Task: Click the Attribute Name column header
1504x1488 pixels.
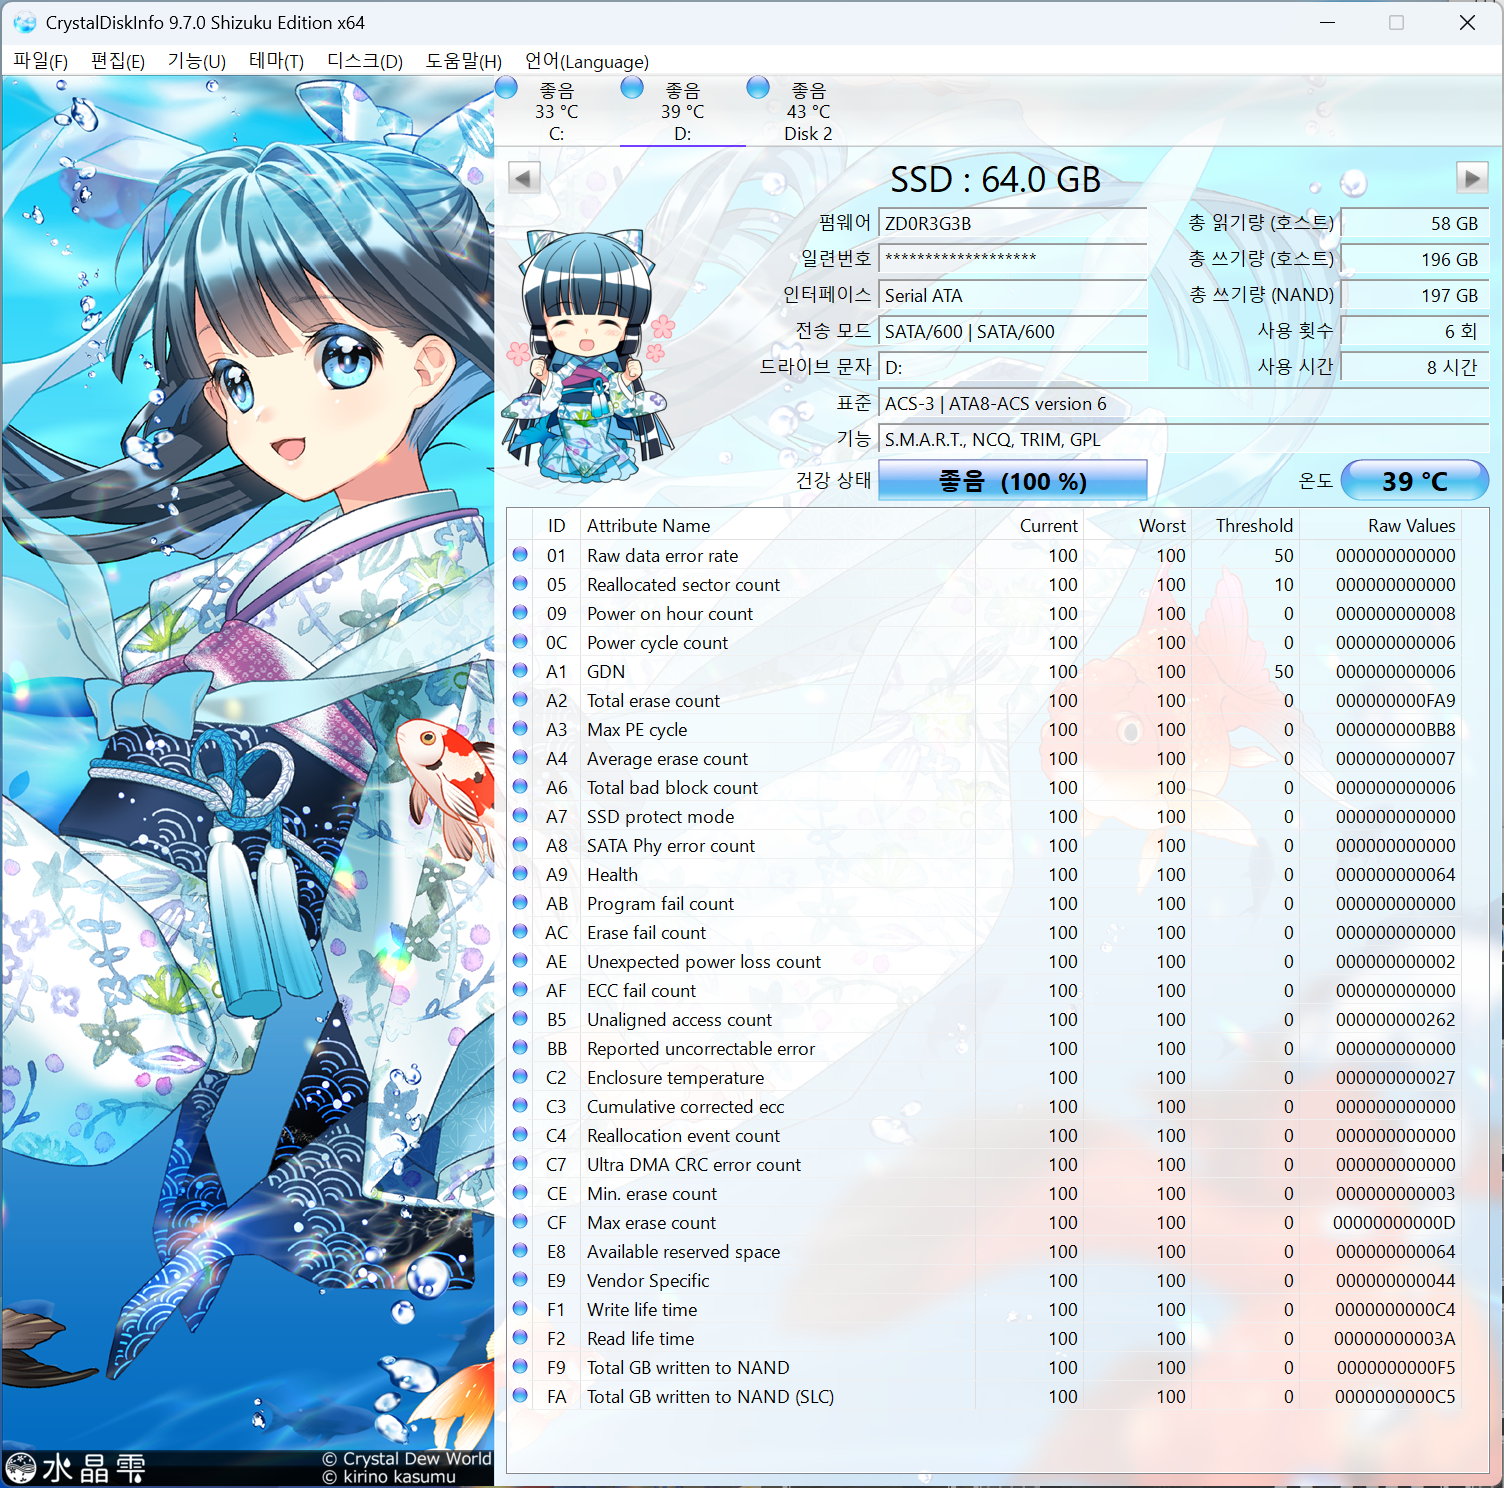Action: [x=777, y=525]
